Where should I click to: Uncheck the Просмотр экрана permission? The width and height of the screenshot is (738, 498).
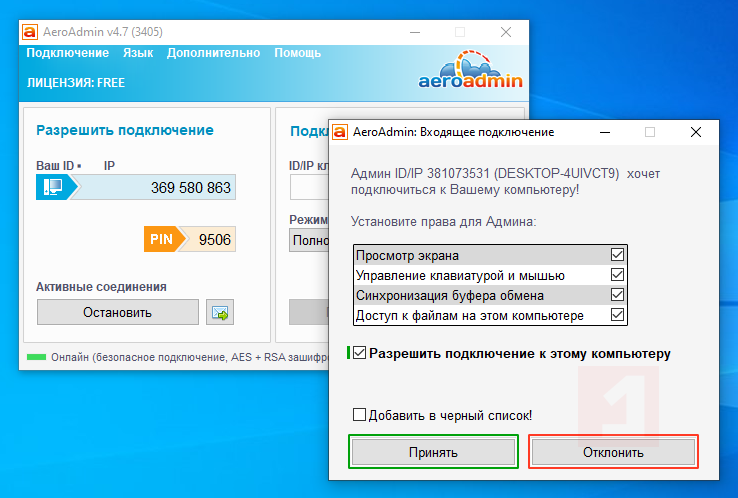(x=617, y=255)
